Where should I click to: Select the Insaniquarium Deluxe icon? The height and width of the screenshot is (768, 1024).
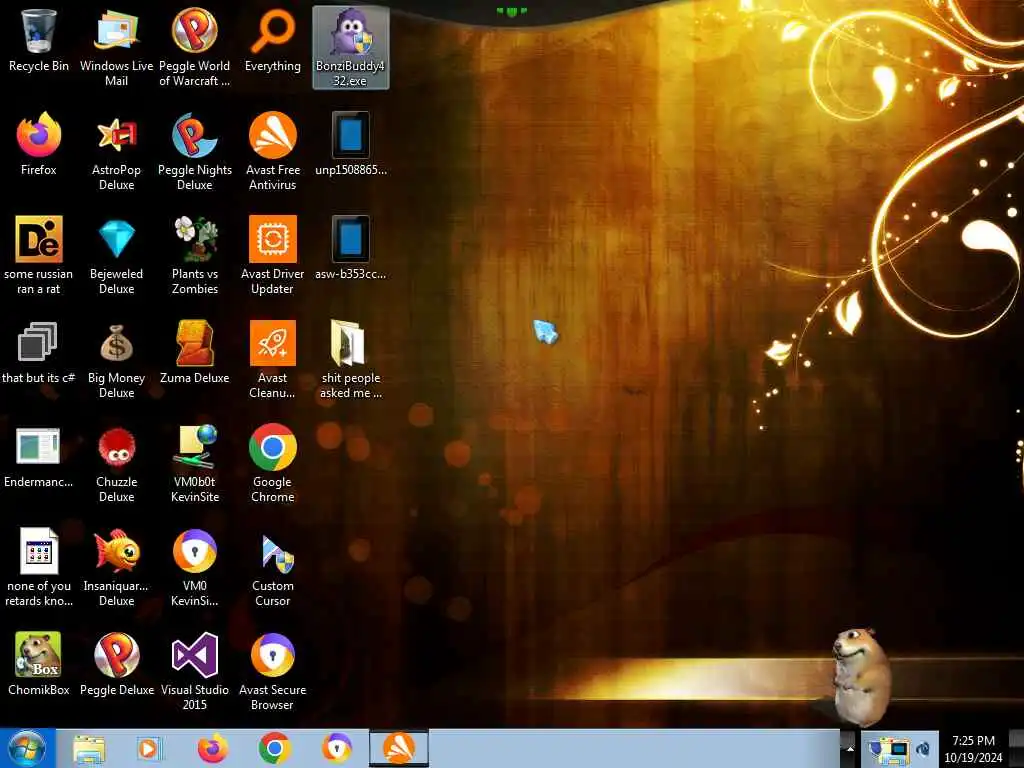pos(116,567)
